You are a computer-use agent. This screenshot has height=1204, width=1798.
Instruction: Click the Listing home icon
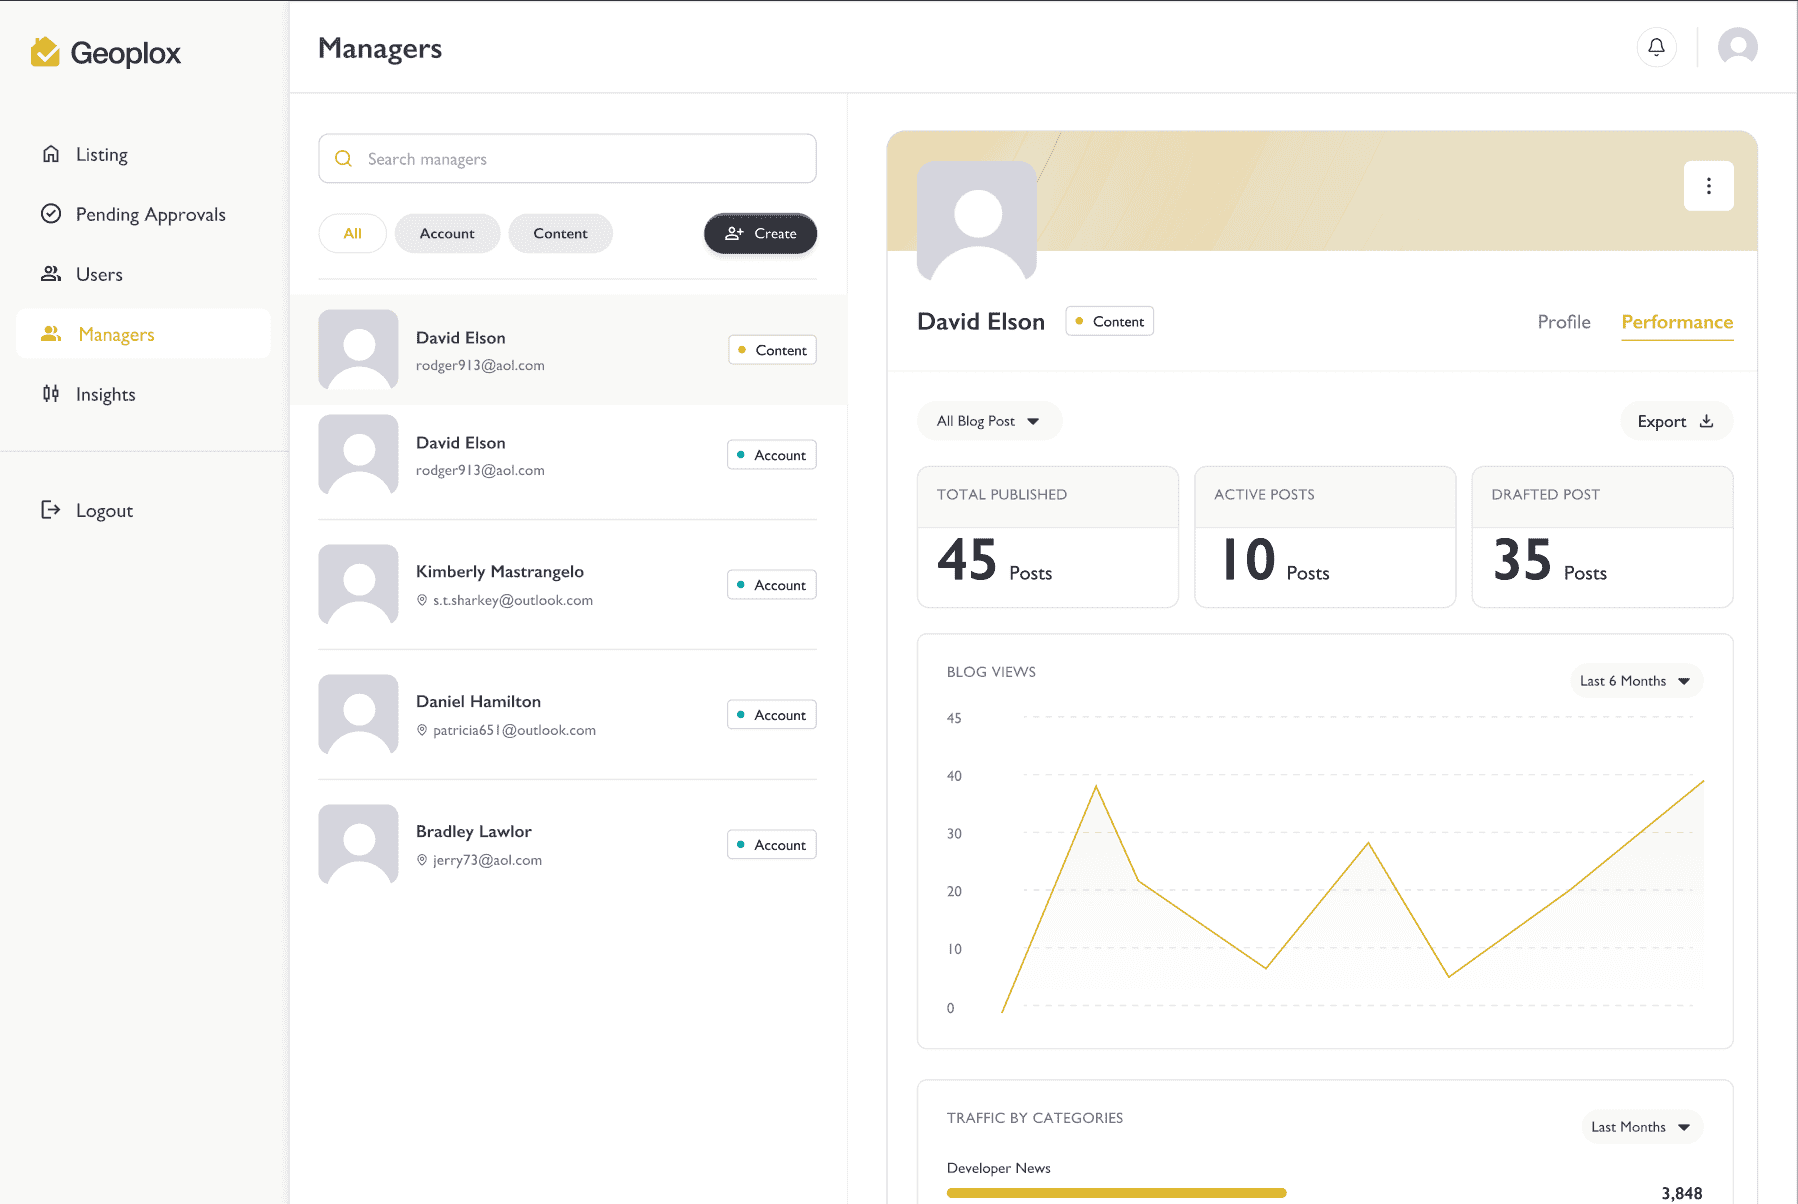click(51, 154)
